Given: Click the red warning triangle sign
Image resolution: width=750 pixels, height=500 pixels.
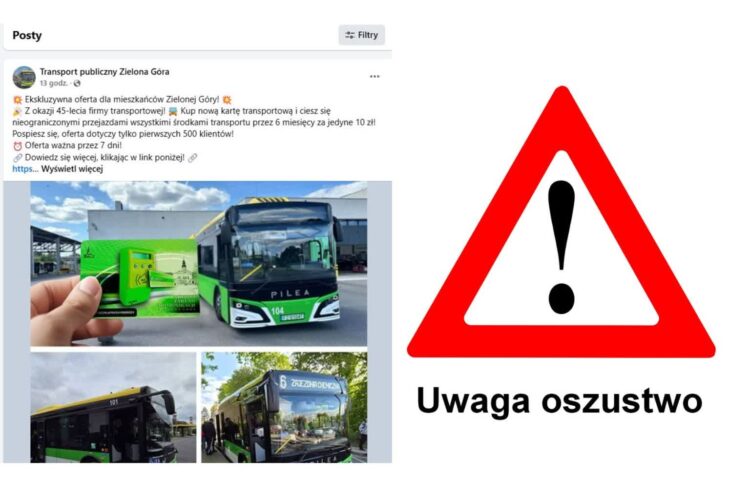Looking at the screenshot, I should coord(561,222).
